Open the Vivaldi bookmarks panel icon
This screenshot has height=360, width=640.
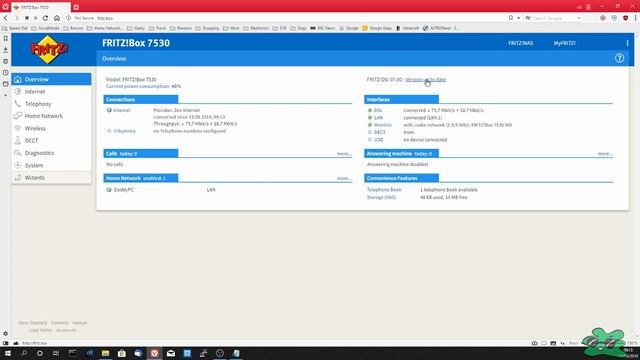5,38
